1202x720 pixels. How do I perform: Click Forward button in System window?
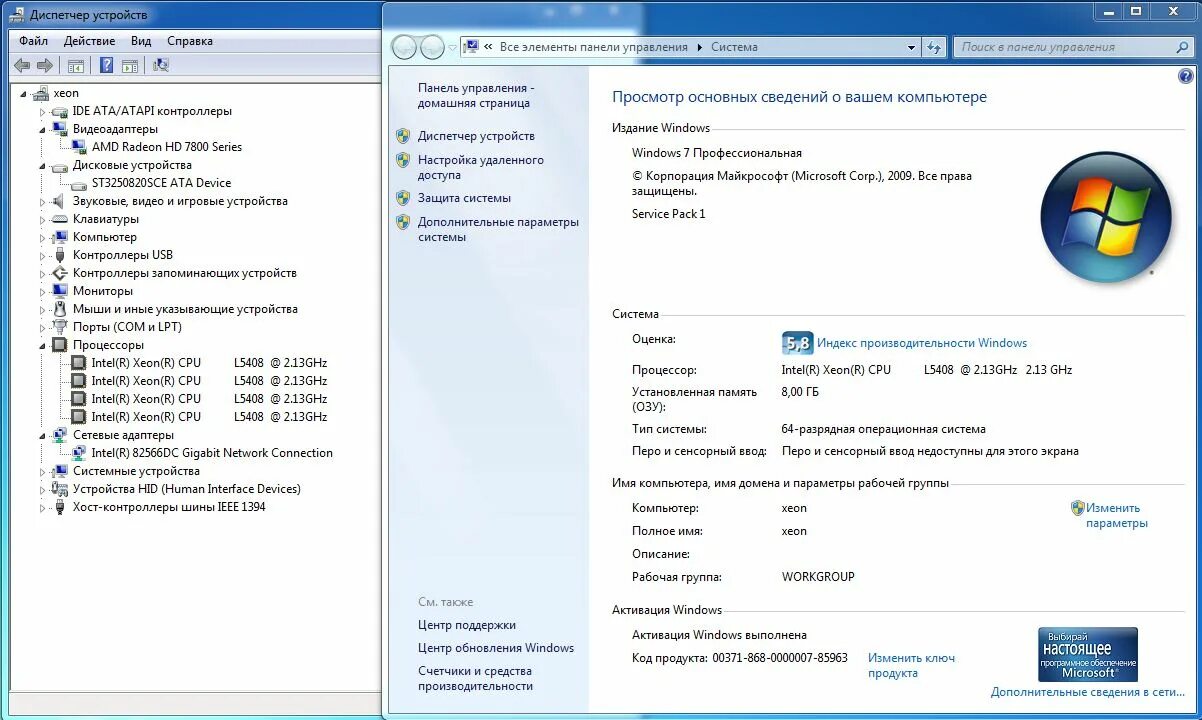click(x=432, y=47)
